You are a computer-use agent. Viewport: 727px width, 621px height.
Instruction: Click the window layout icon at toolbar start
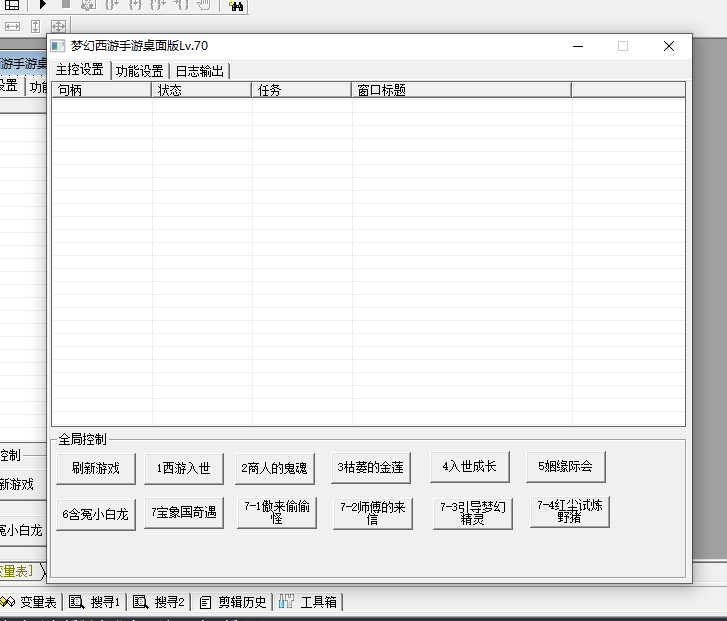point(12,5)
